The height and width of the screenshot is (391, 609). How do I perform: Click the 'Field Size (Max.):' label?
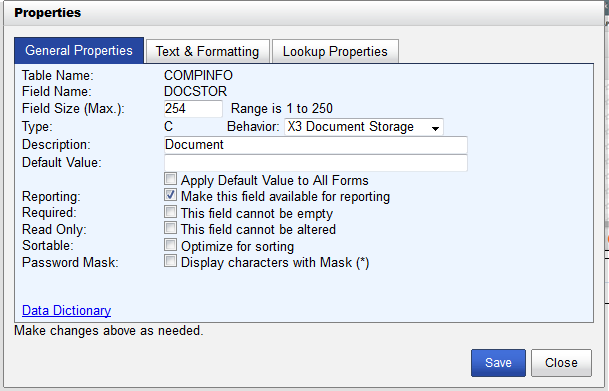pos(73,109)
